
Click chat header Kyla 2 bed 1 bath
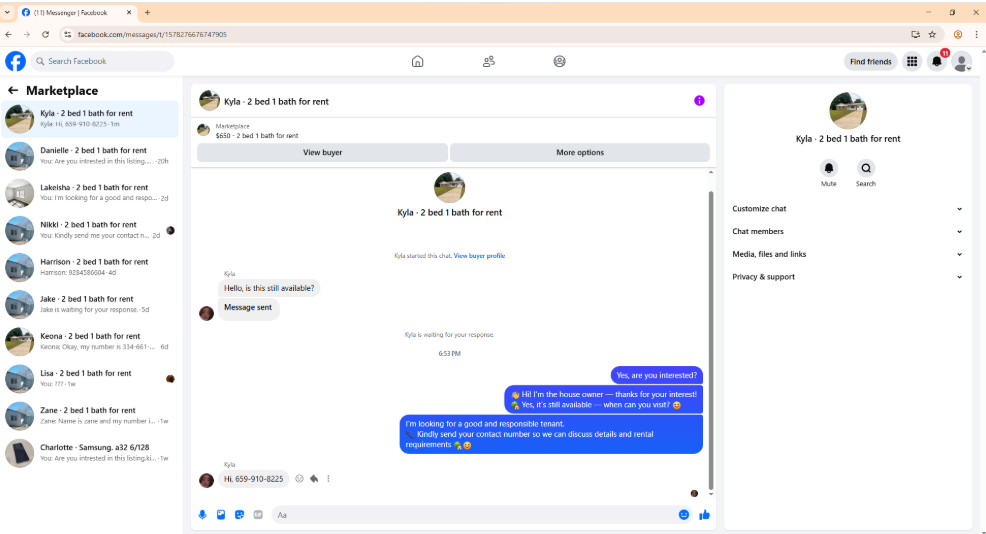pos(276,101)
